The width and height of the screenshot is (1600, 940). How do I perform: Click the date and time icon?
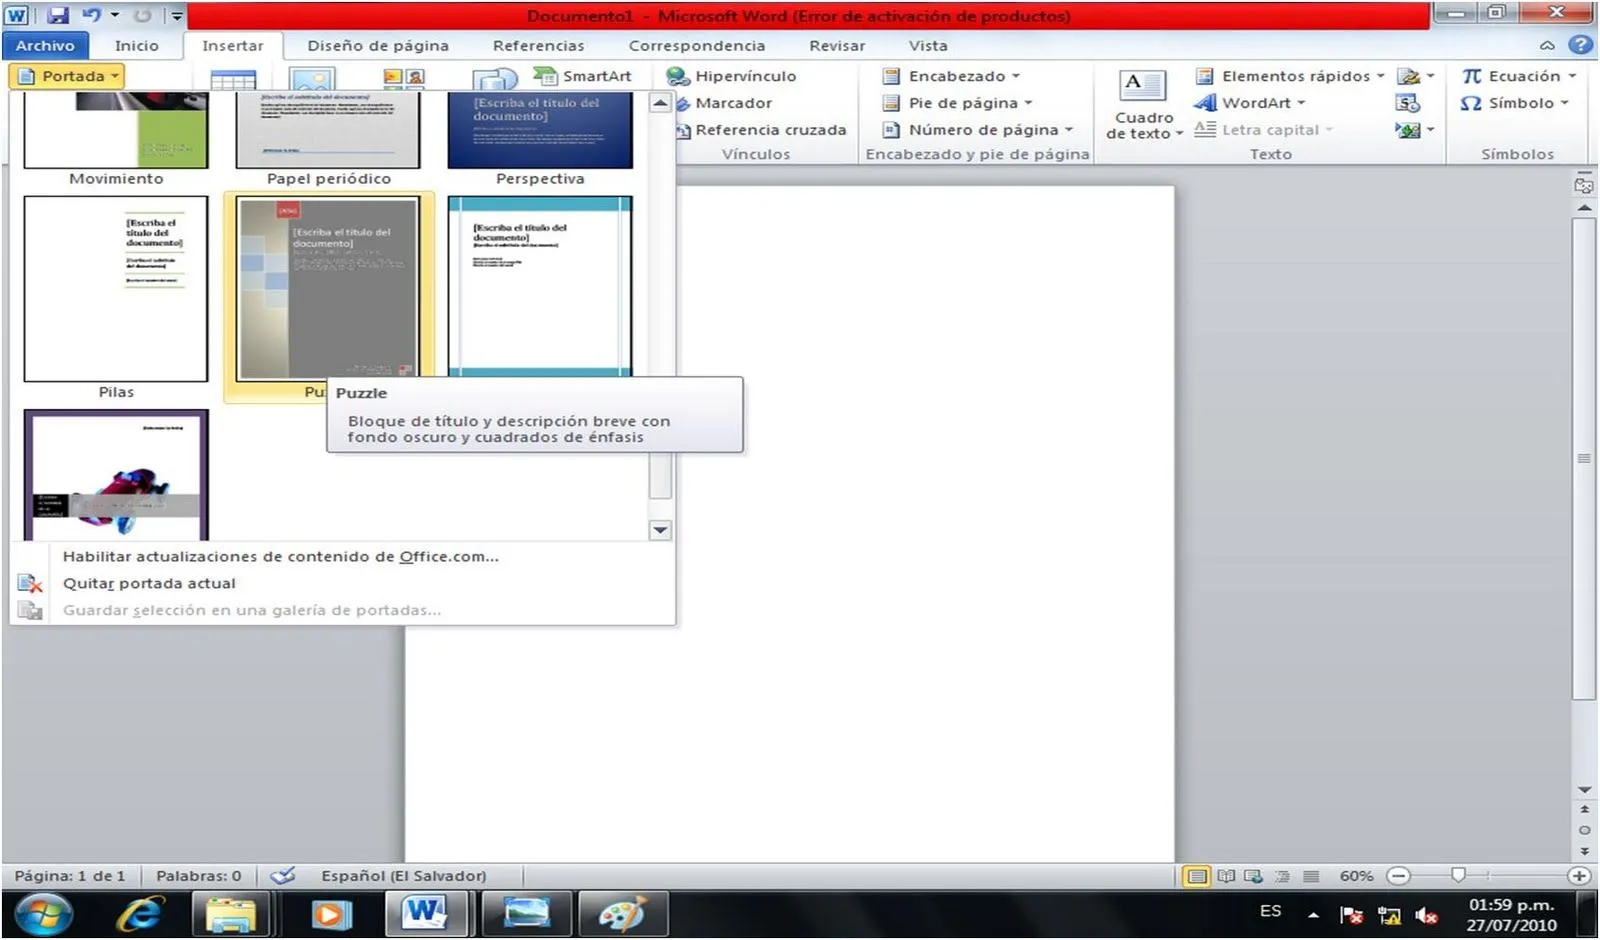[1408, 103]
